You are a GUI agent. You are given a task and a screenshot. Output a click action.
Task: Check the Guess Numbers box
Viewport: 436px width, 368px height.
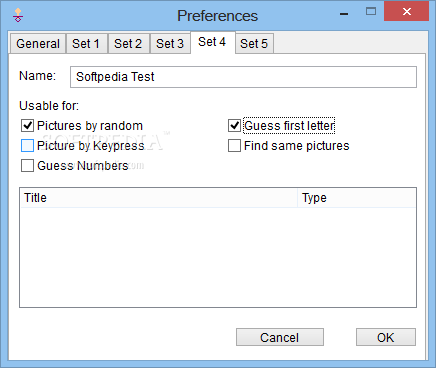(x=27, y=166)
